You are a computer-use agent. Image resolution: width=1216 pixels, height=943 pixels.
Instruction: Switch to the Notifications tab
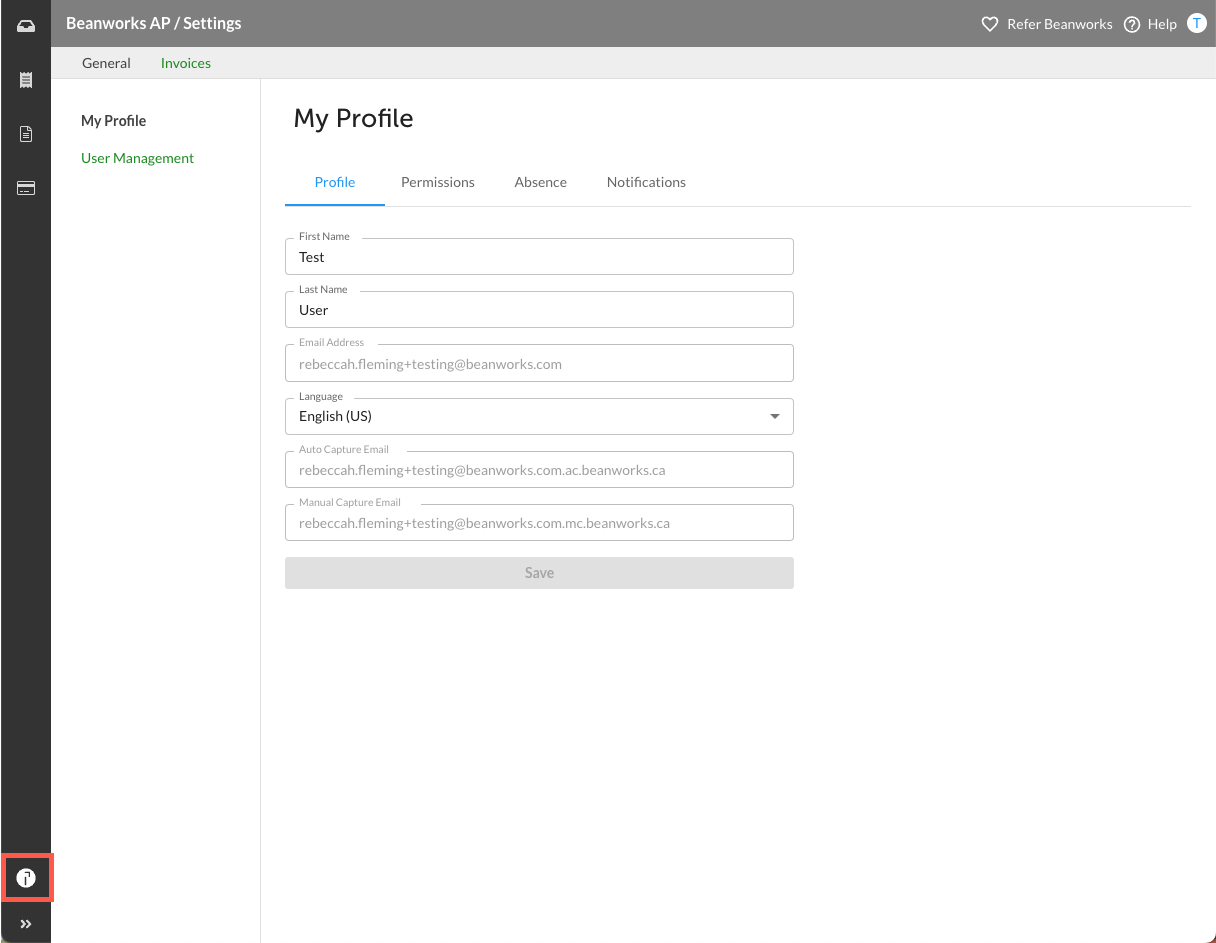point(646,182)
